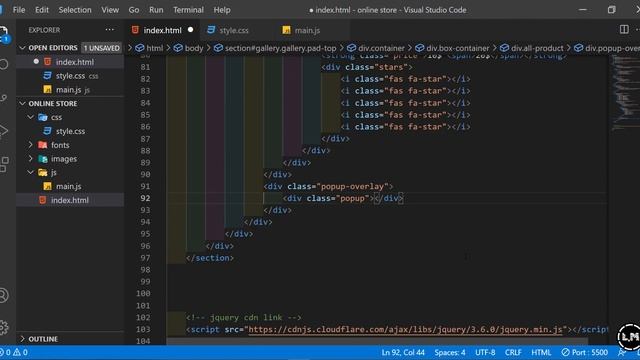Click the unsaved dot beside index.html in Open Editors
This screenshot has height=360, width=640.
pyautogui.click(x=36, y=62)
